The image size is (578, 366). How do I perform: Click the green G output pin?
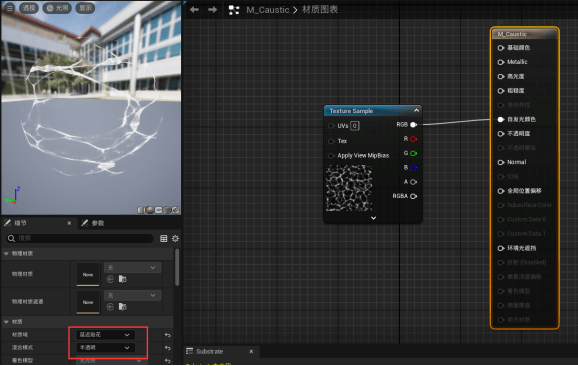414,153
